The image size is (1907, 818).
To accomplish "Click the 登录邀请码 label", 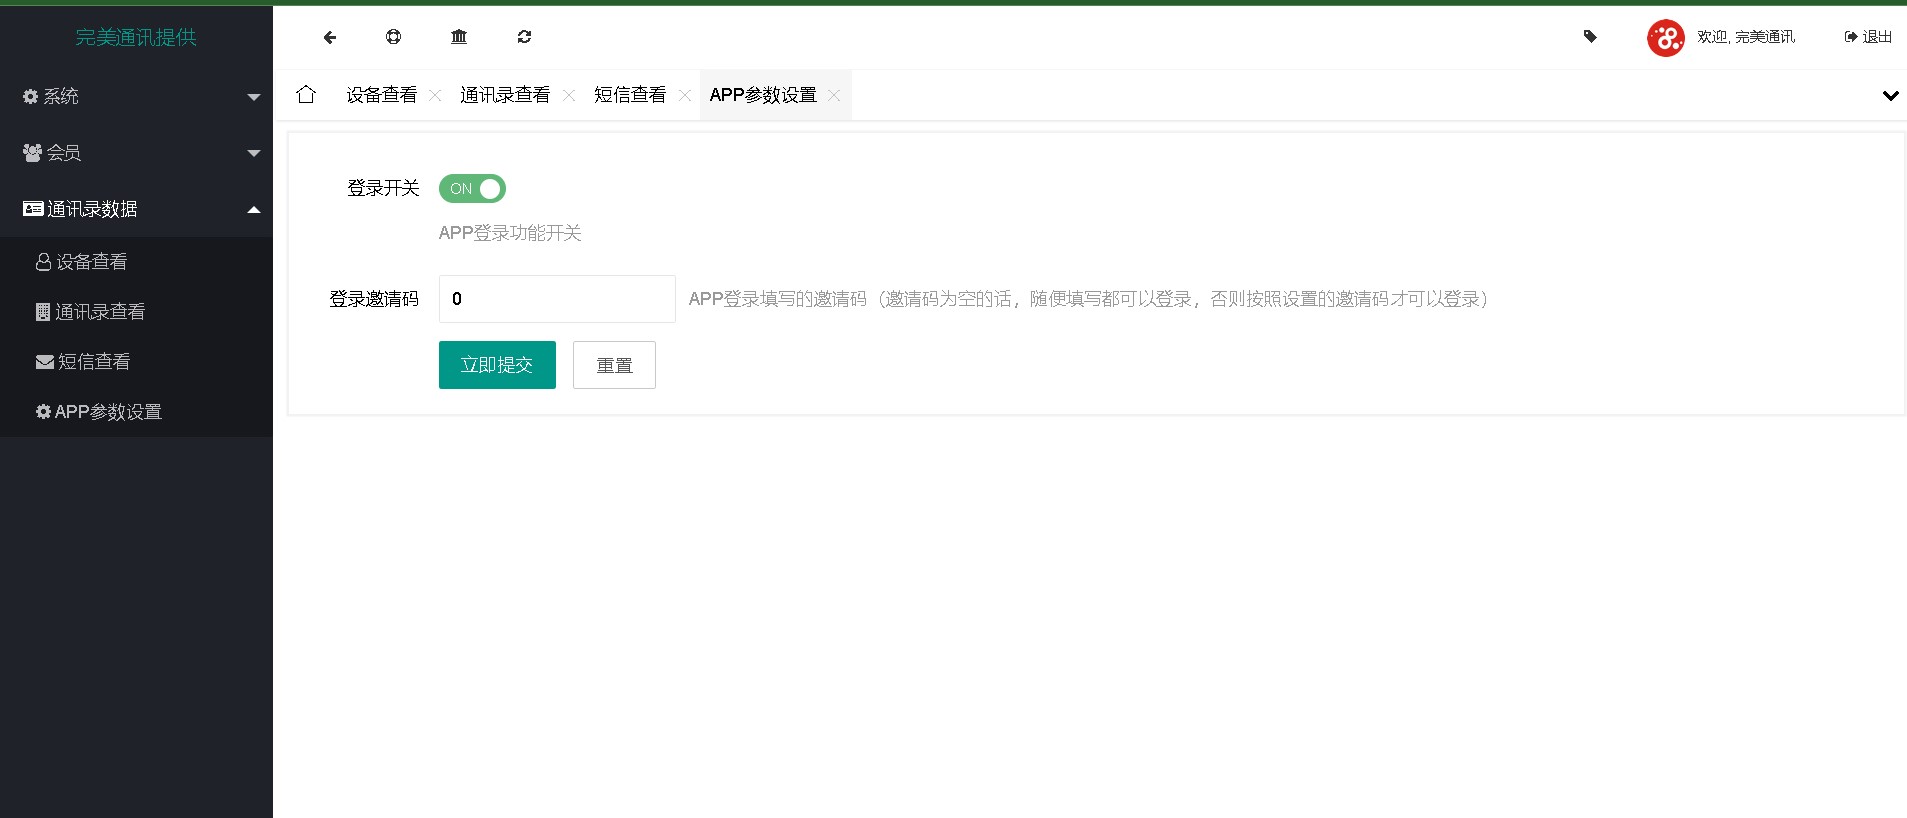I will tap(374, 299).
